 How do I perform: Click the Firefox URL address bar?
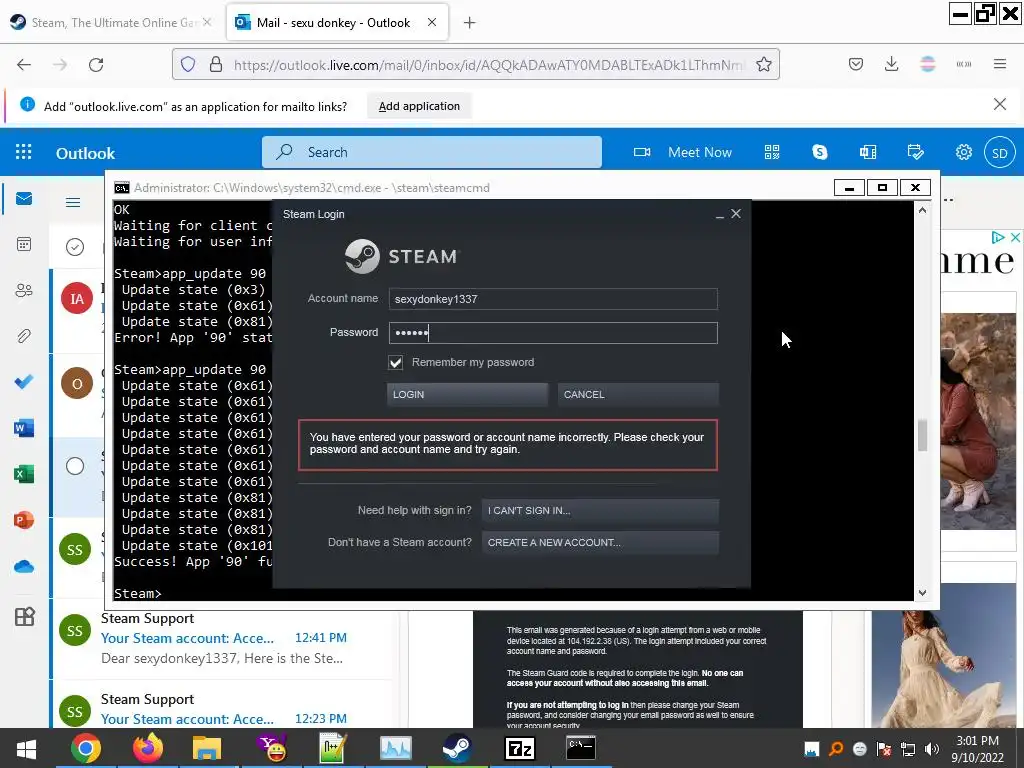pyautogui.click(x=487, y=65)
